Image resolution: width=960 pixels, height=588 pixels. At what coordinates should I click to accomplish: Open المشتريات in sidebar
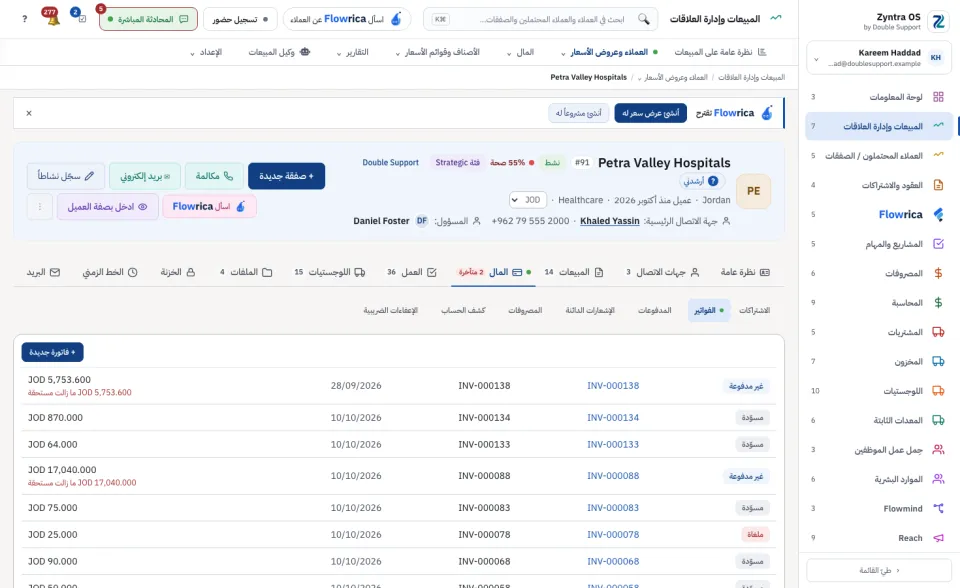point(879,332)
